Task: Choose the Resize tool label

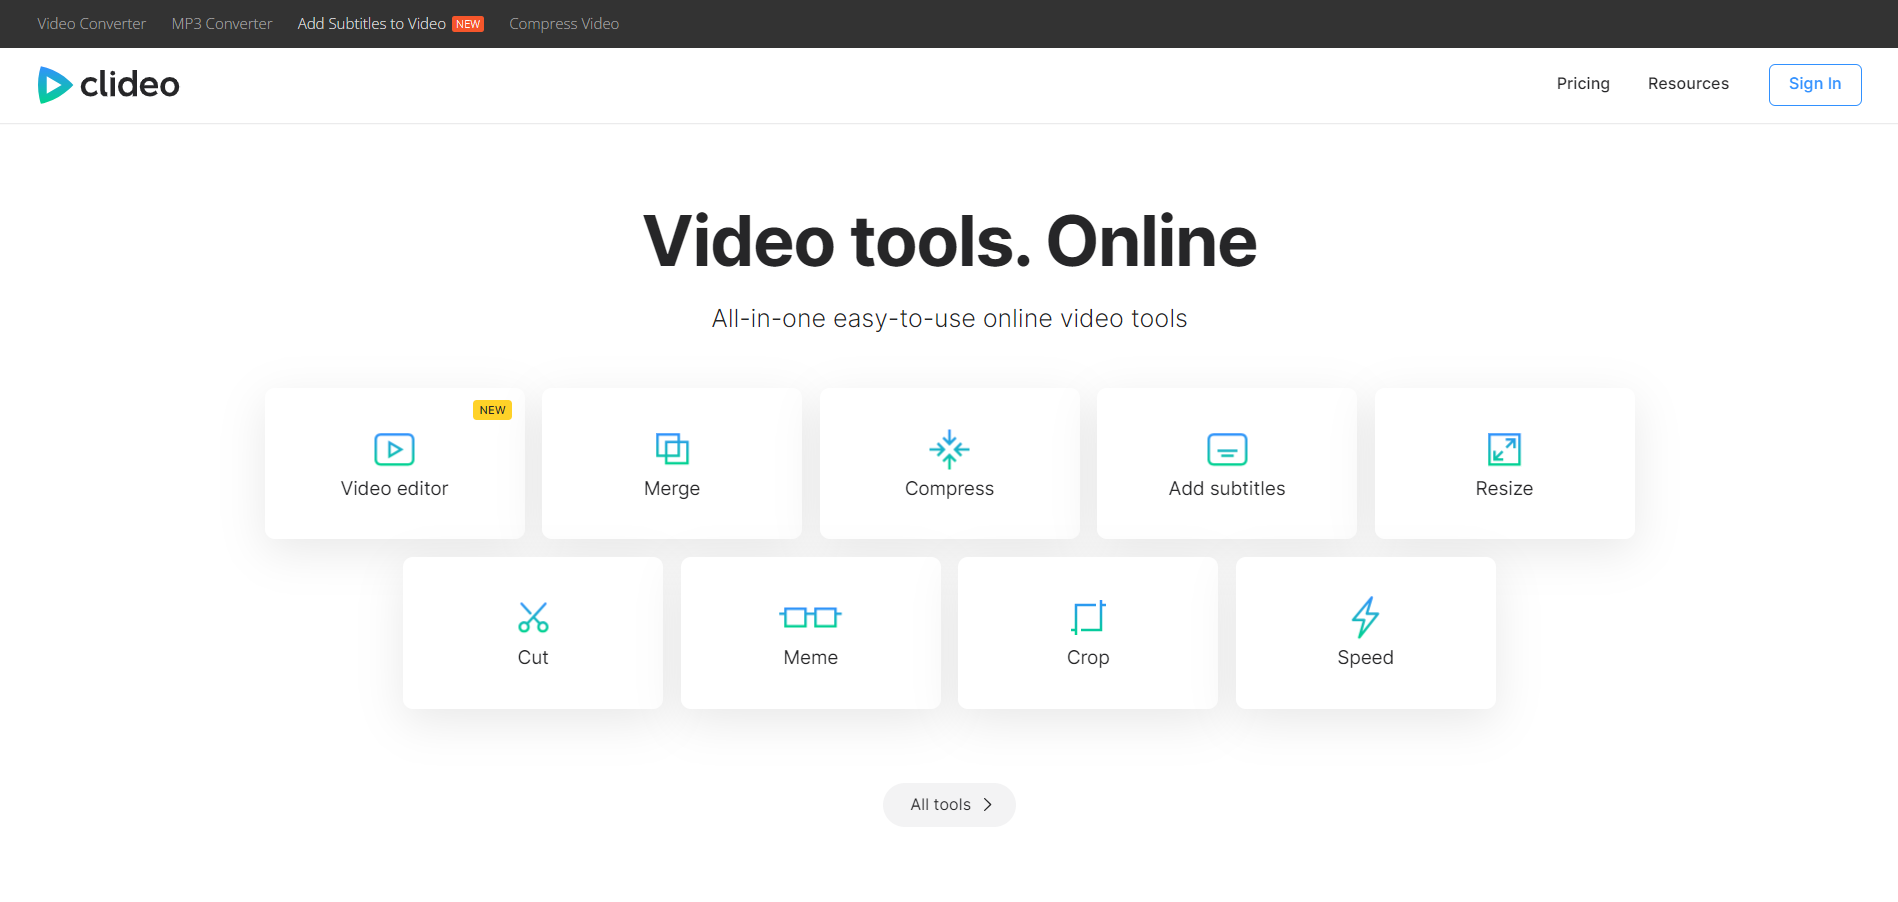Action: click(x=1504, y=489)
